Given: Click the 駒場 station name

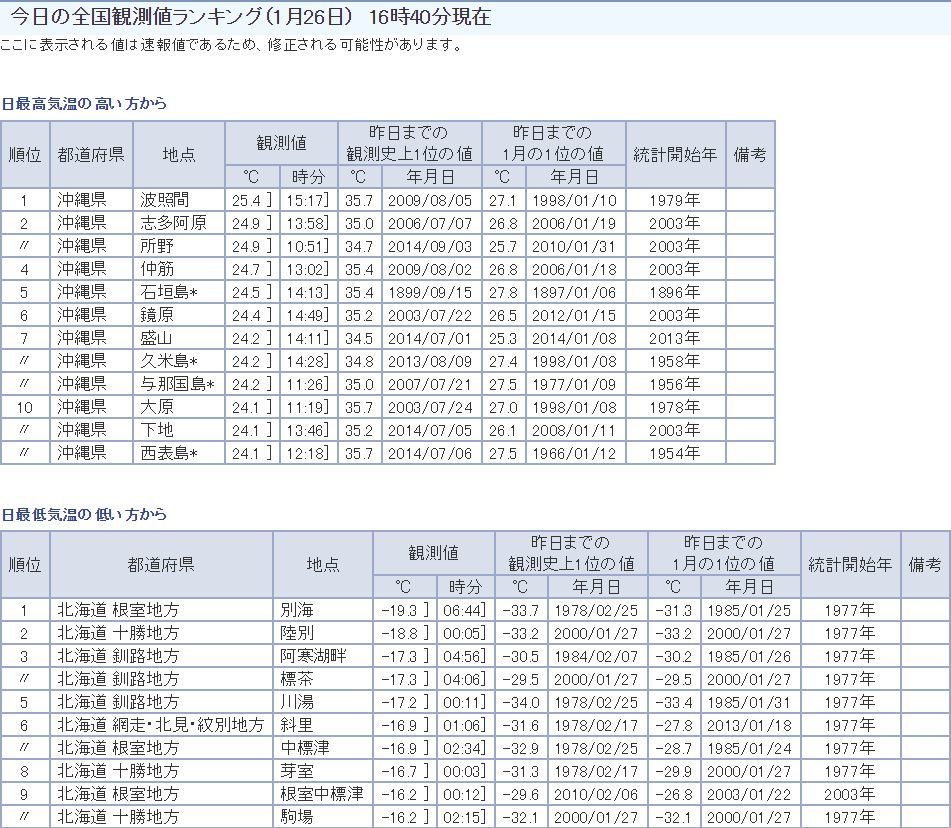Looking at the screenshot, I should (298, 816).
